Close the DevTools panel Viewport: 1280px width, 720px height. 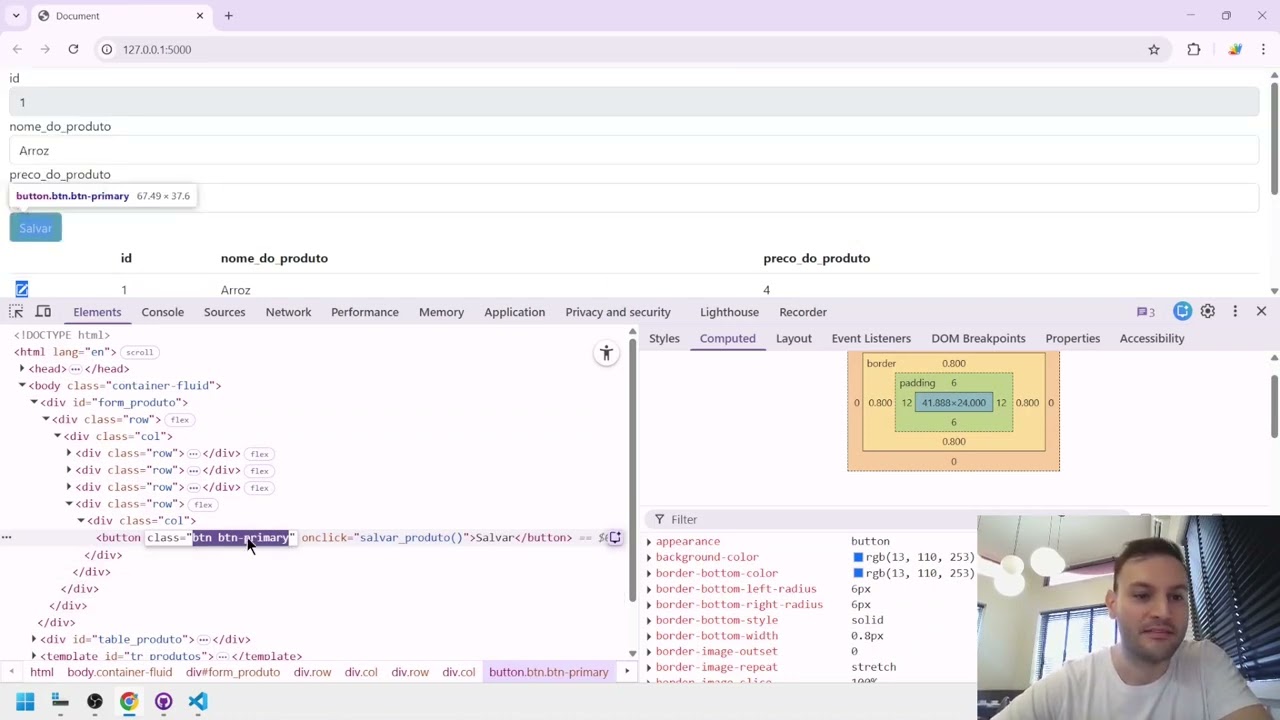pyautogui.click(x=1261, y=312)
